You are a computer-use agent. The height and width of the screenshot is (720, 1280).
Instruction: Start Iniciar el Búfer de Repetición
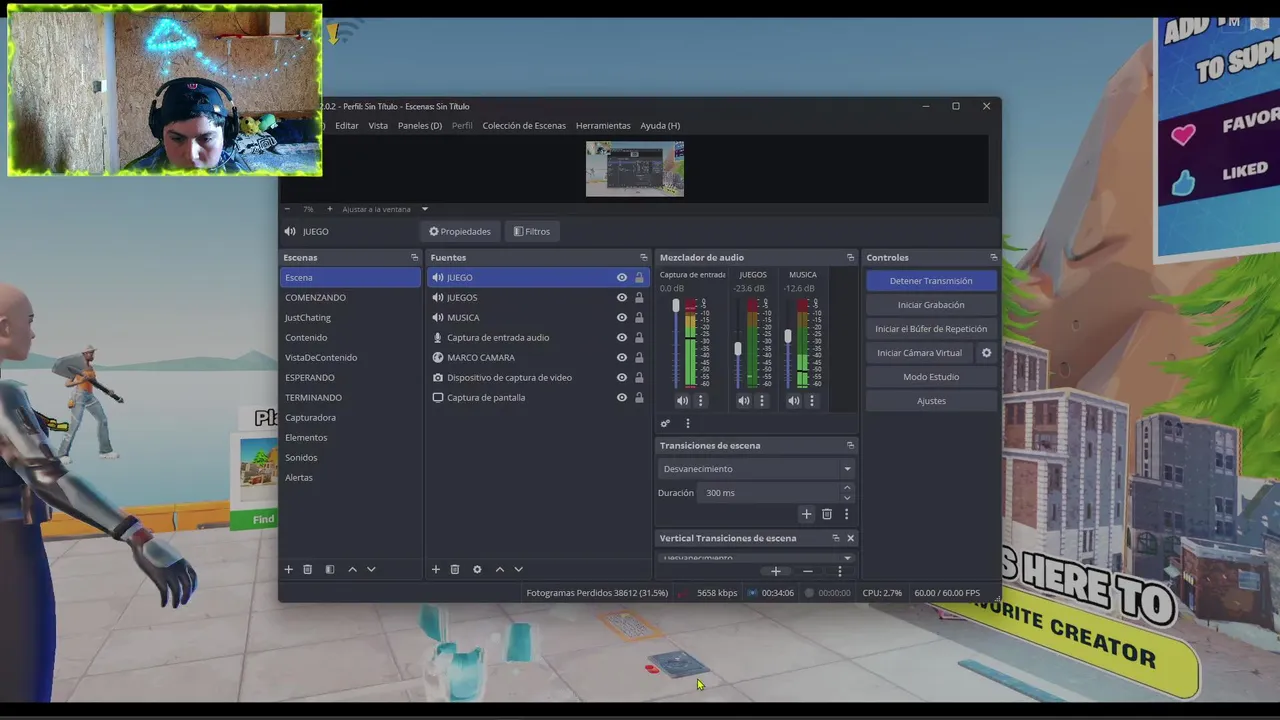931,329
